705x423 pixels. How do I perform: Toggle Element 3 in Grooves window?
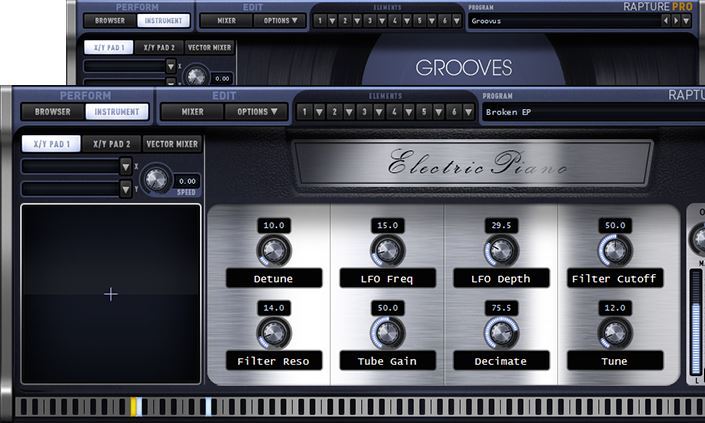[x=370, y=20]
